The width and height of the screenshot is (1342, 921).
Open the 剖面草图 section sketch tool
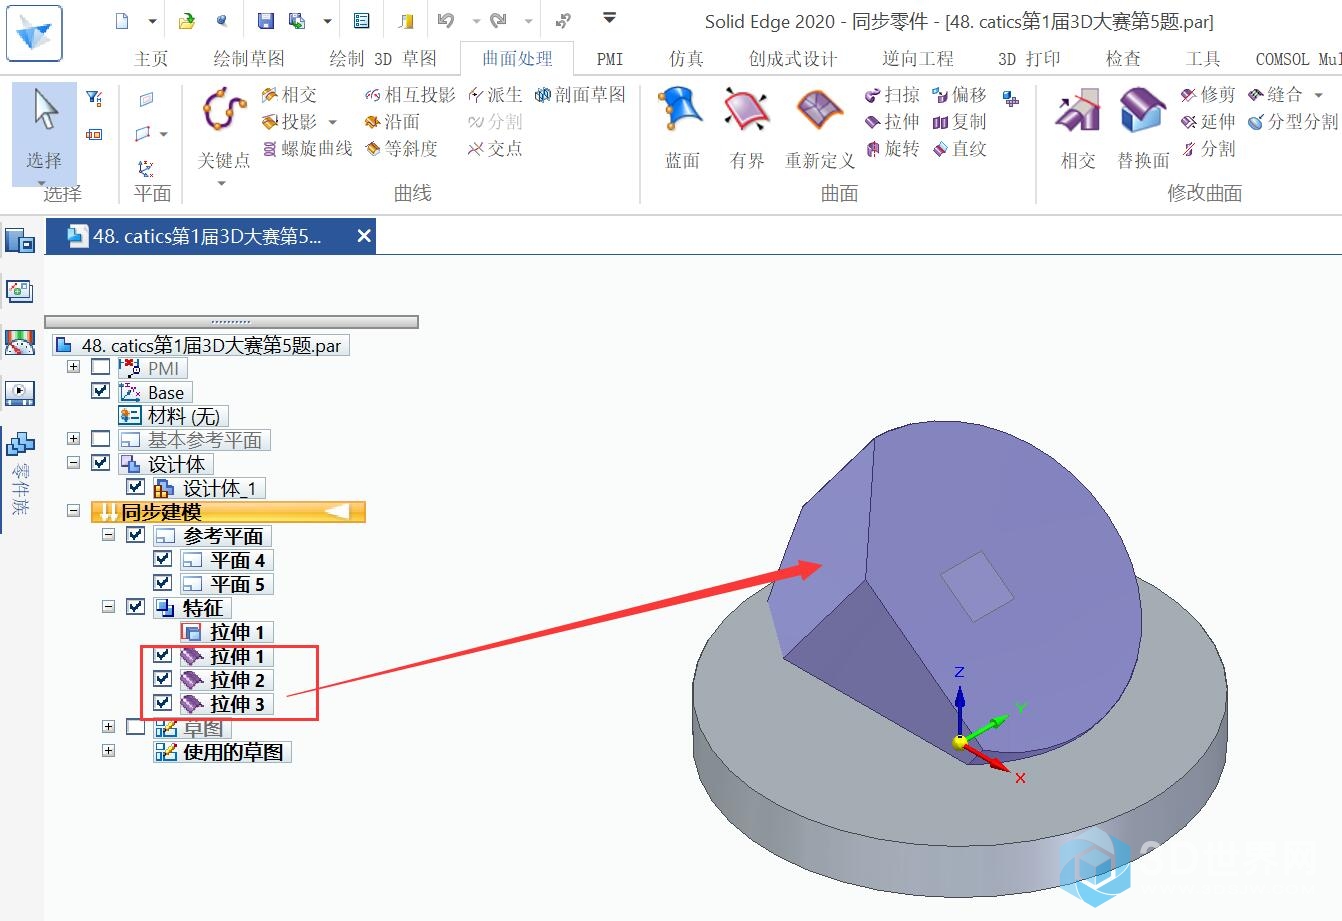click(x=580, y=95)
